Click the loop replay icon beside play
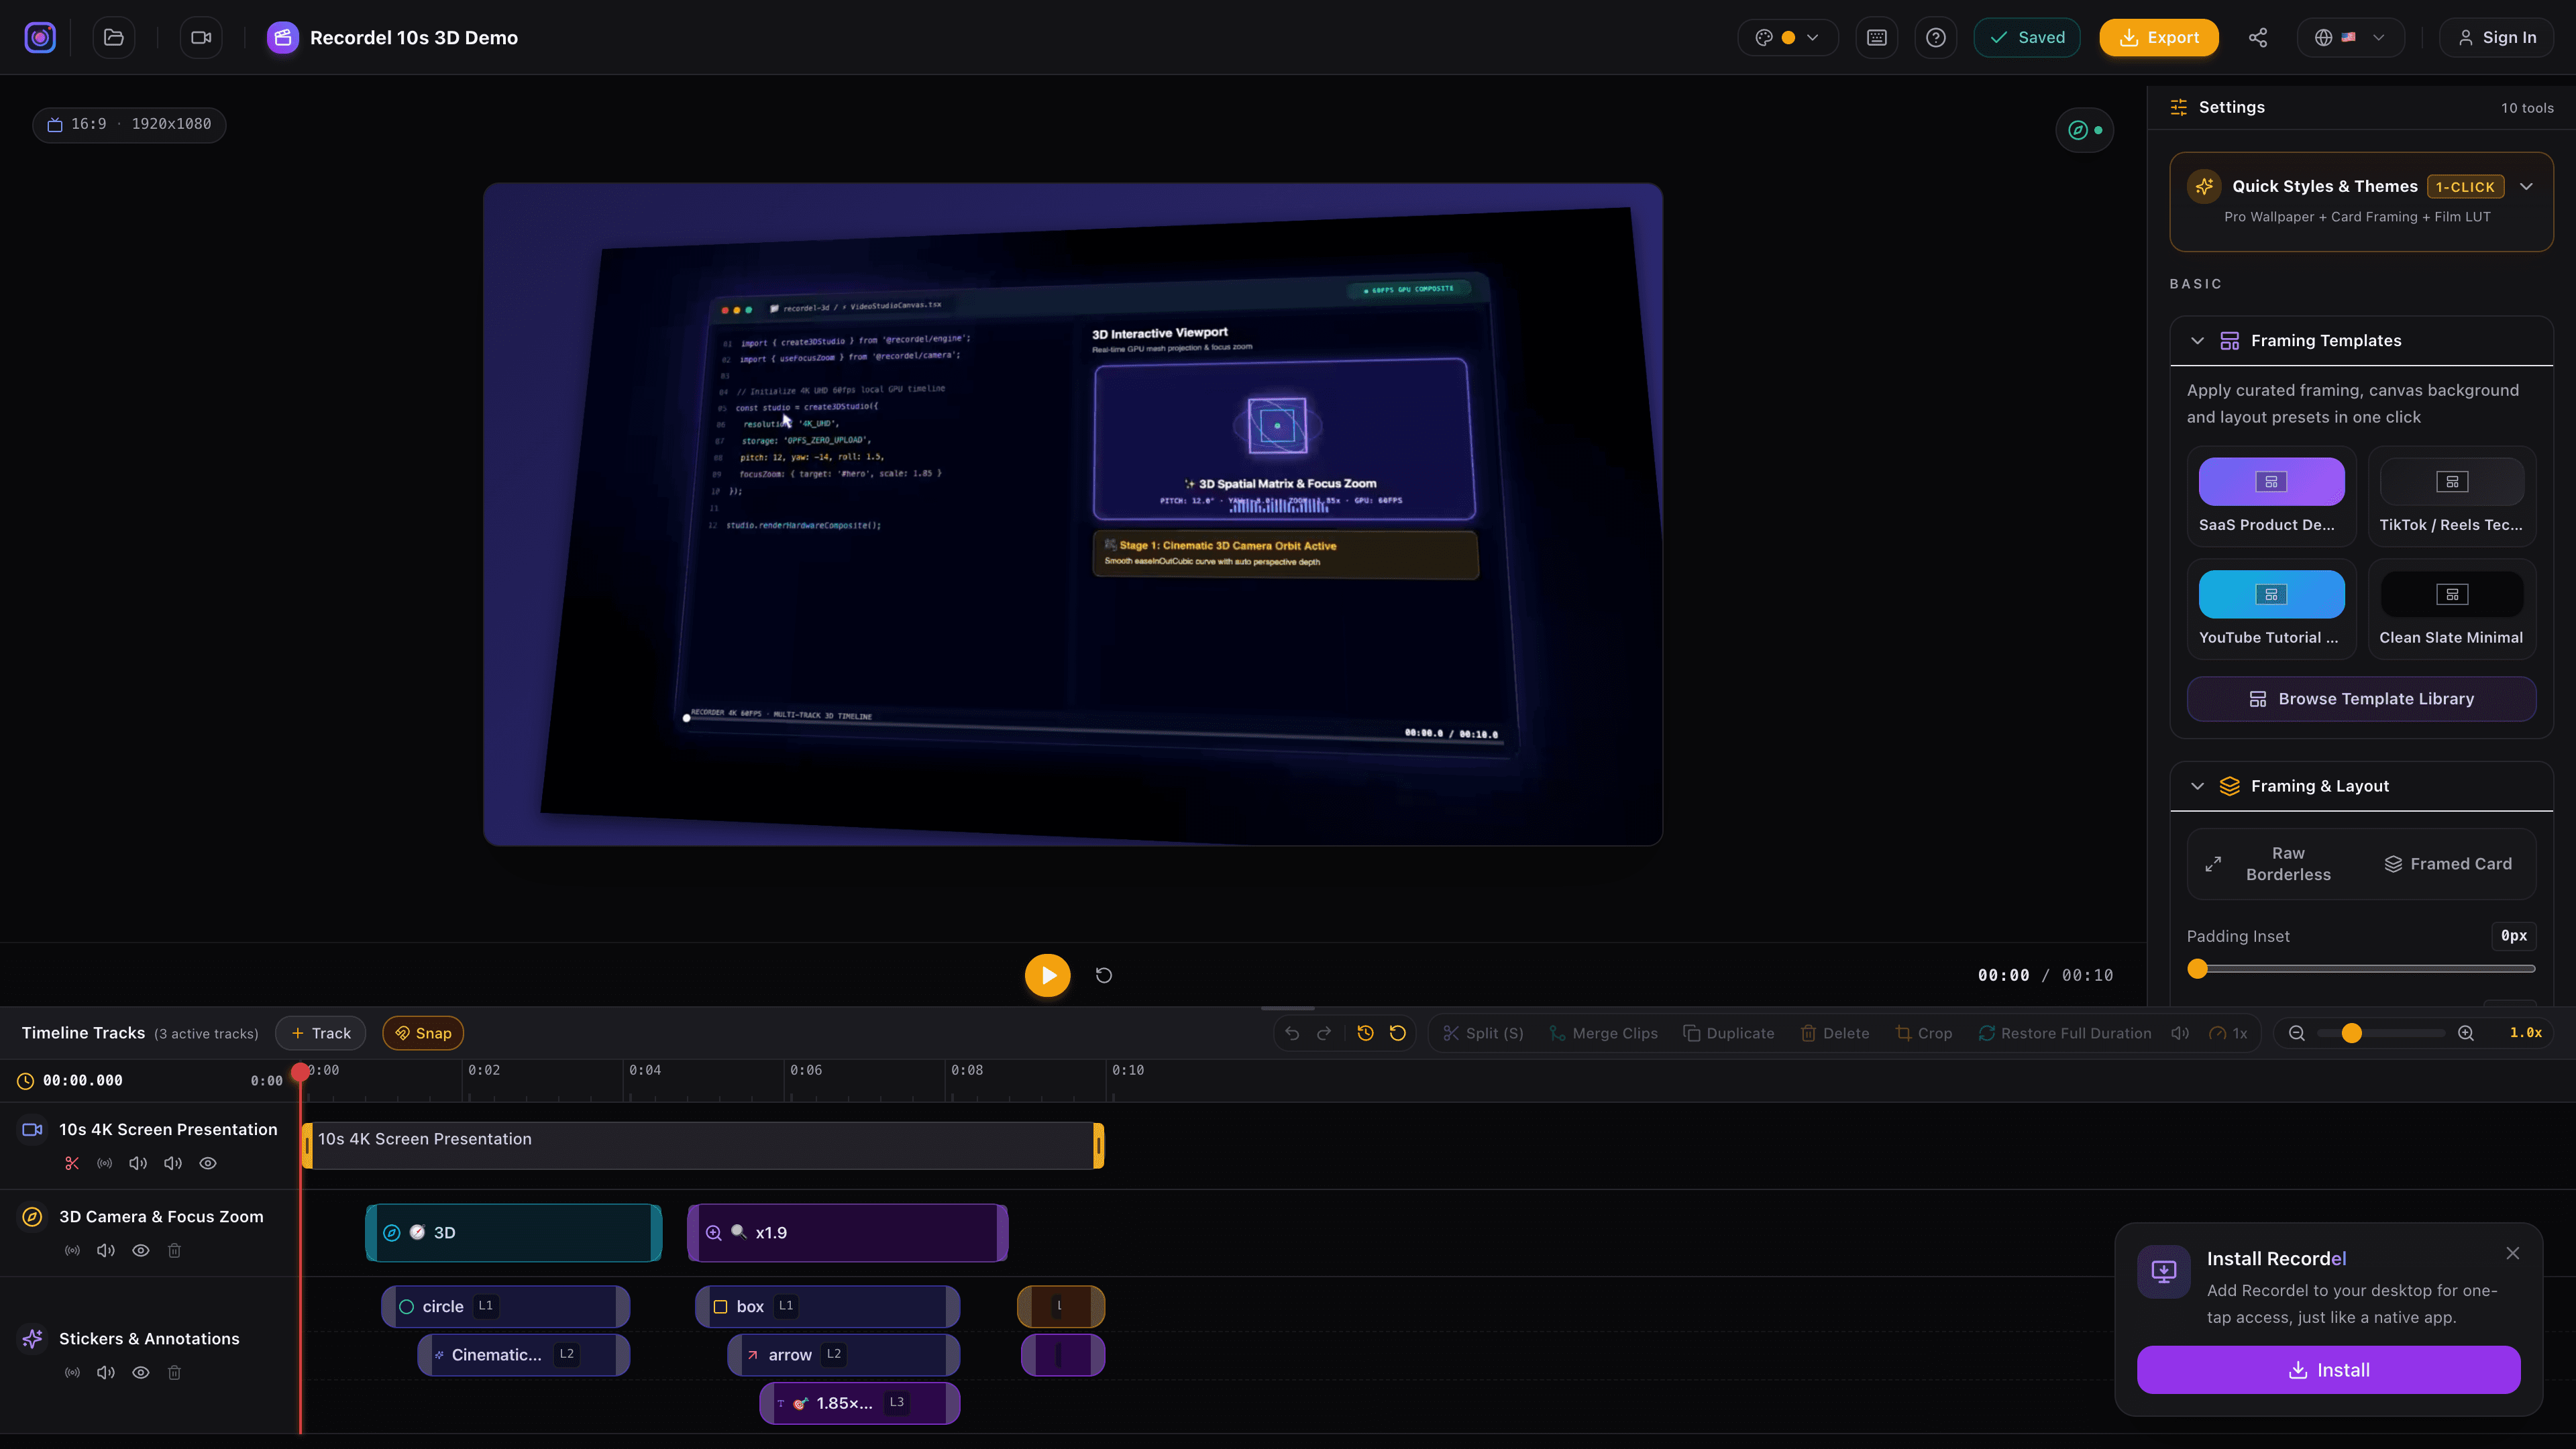This screenshot has width=2576, height=1449. (1104, 975)
